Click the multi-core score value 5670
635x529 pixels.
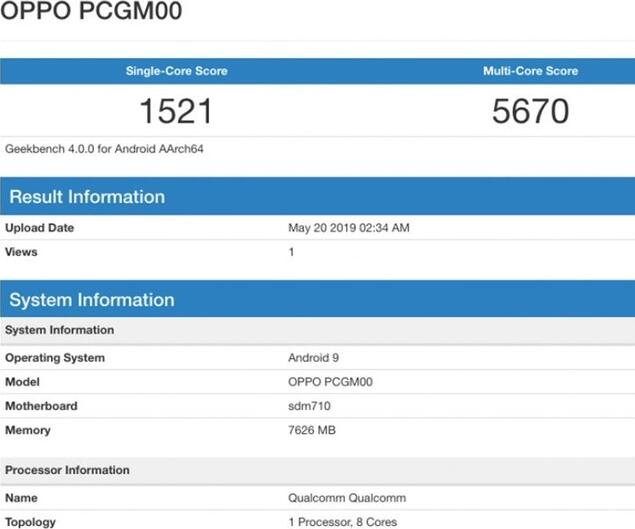point(531,111)
